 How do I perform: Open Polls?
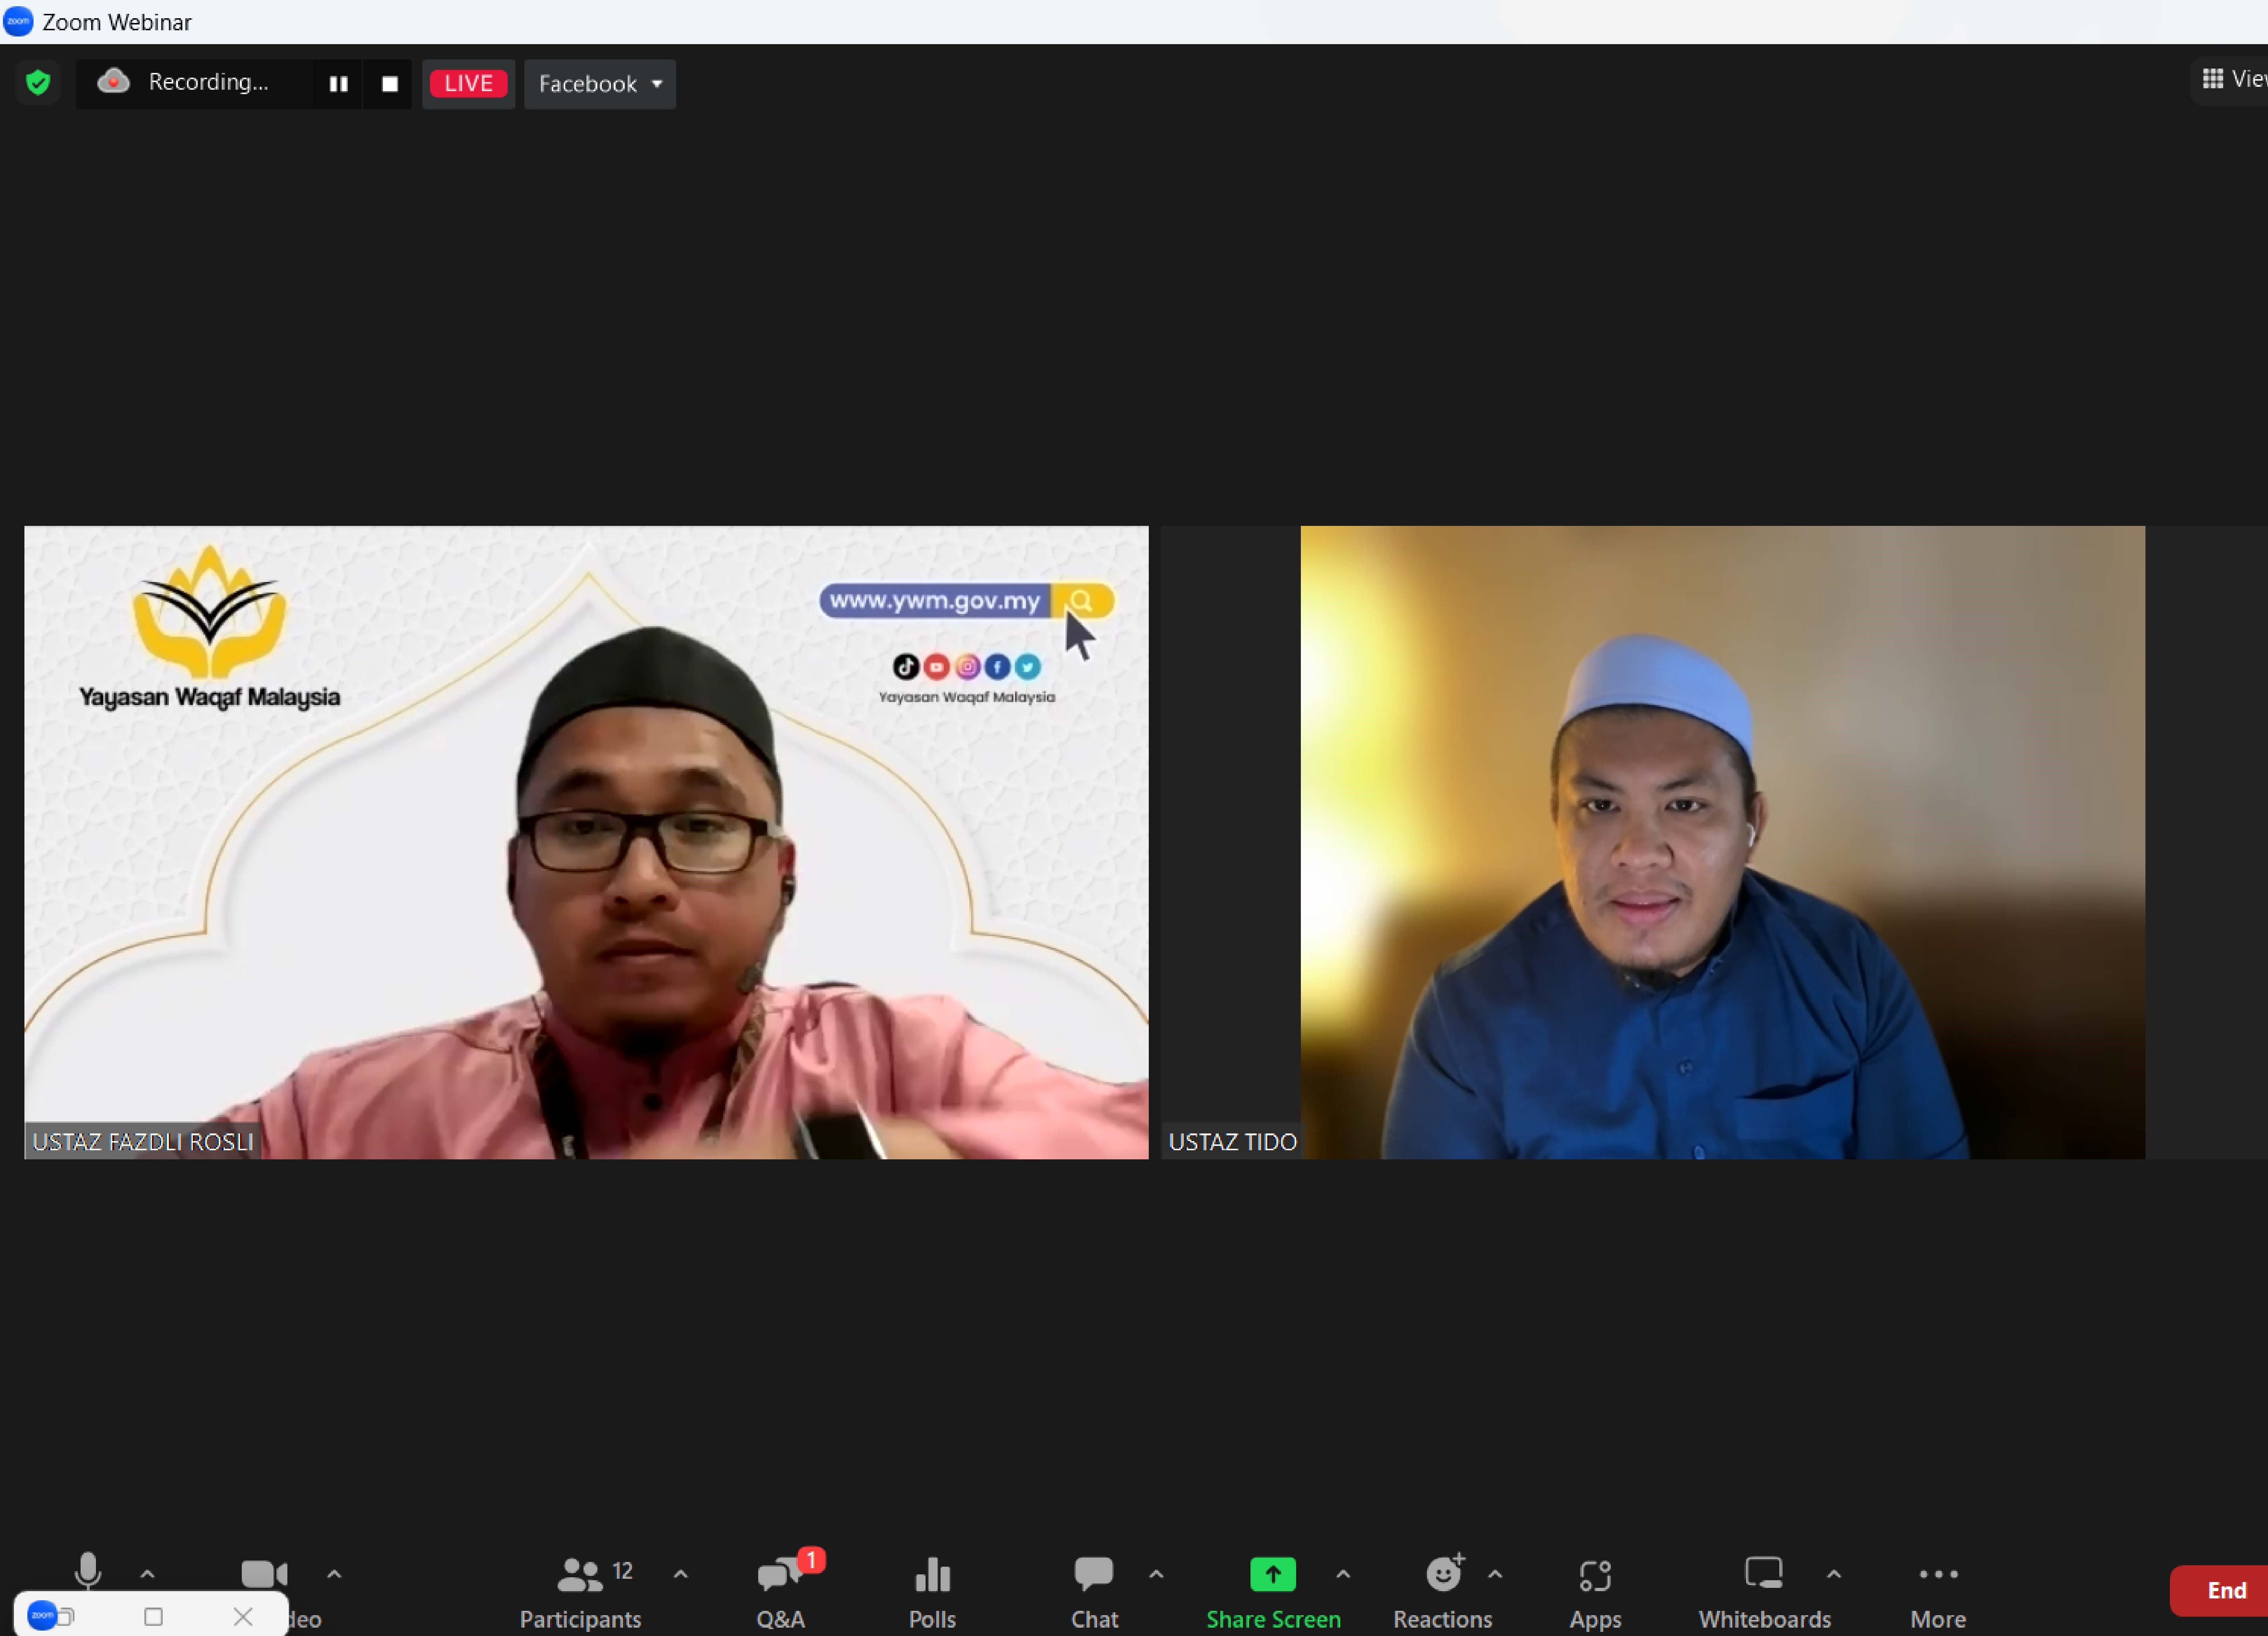click(x=932, y=1593)
